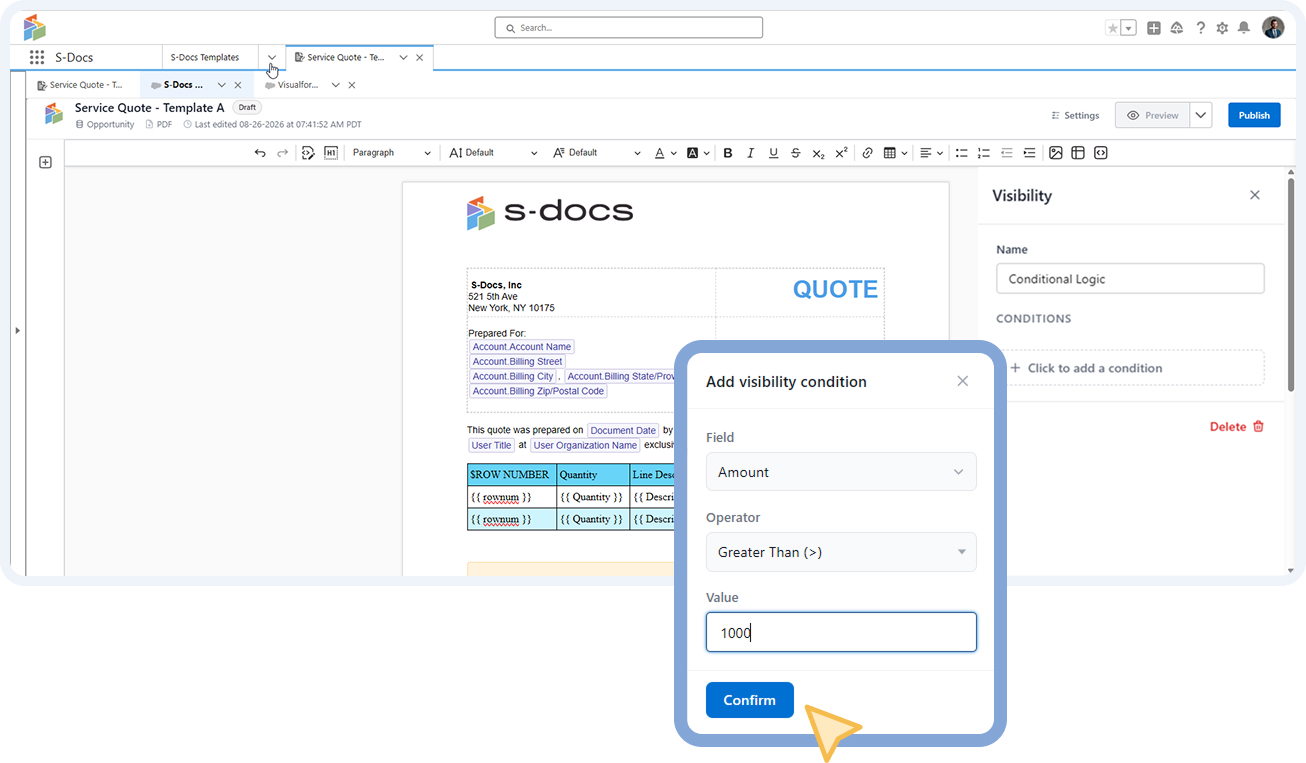Open the app launcher dots grid
This screenshot has width=1306, height=763.
pyautogui.click(x=37, y=58)
